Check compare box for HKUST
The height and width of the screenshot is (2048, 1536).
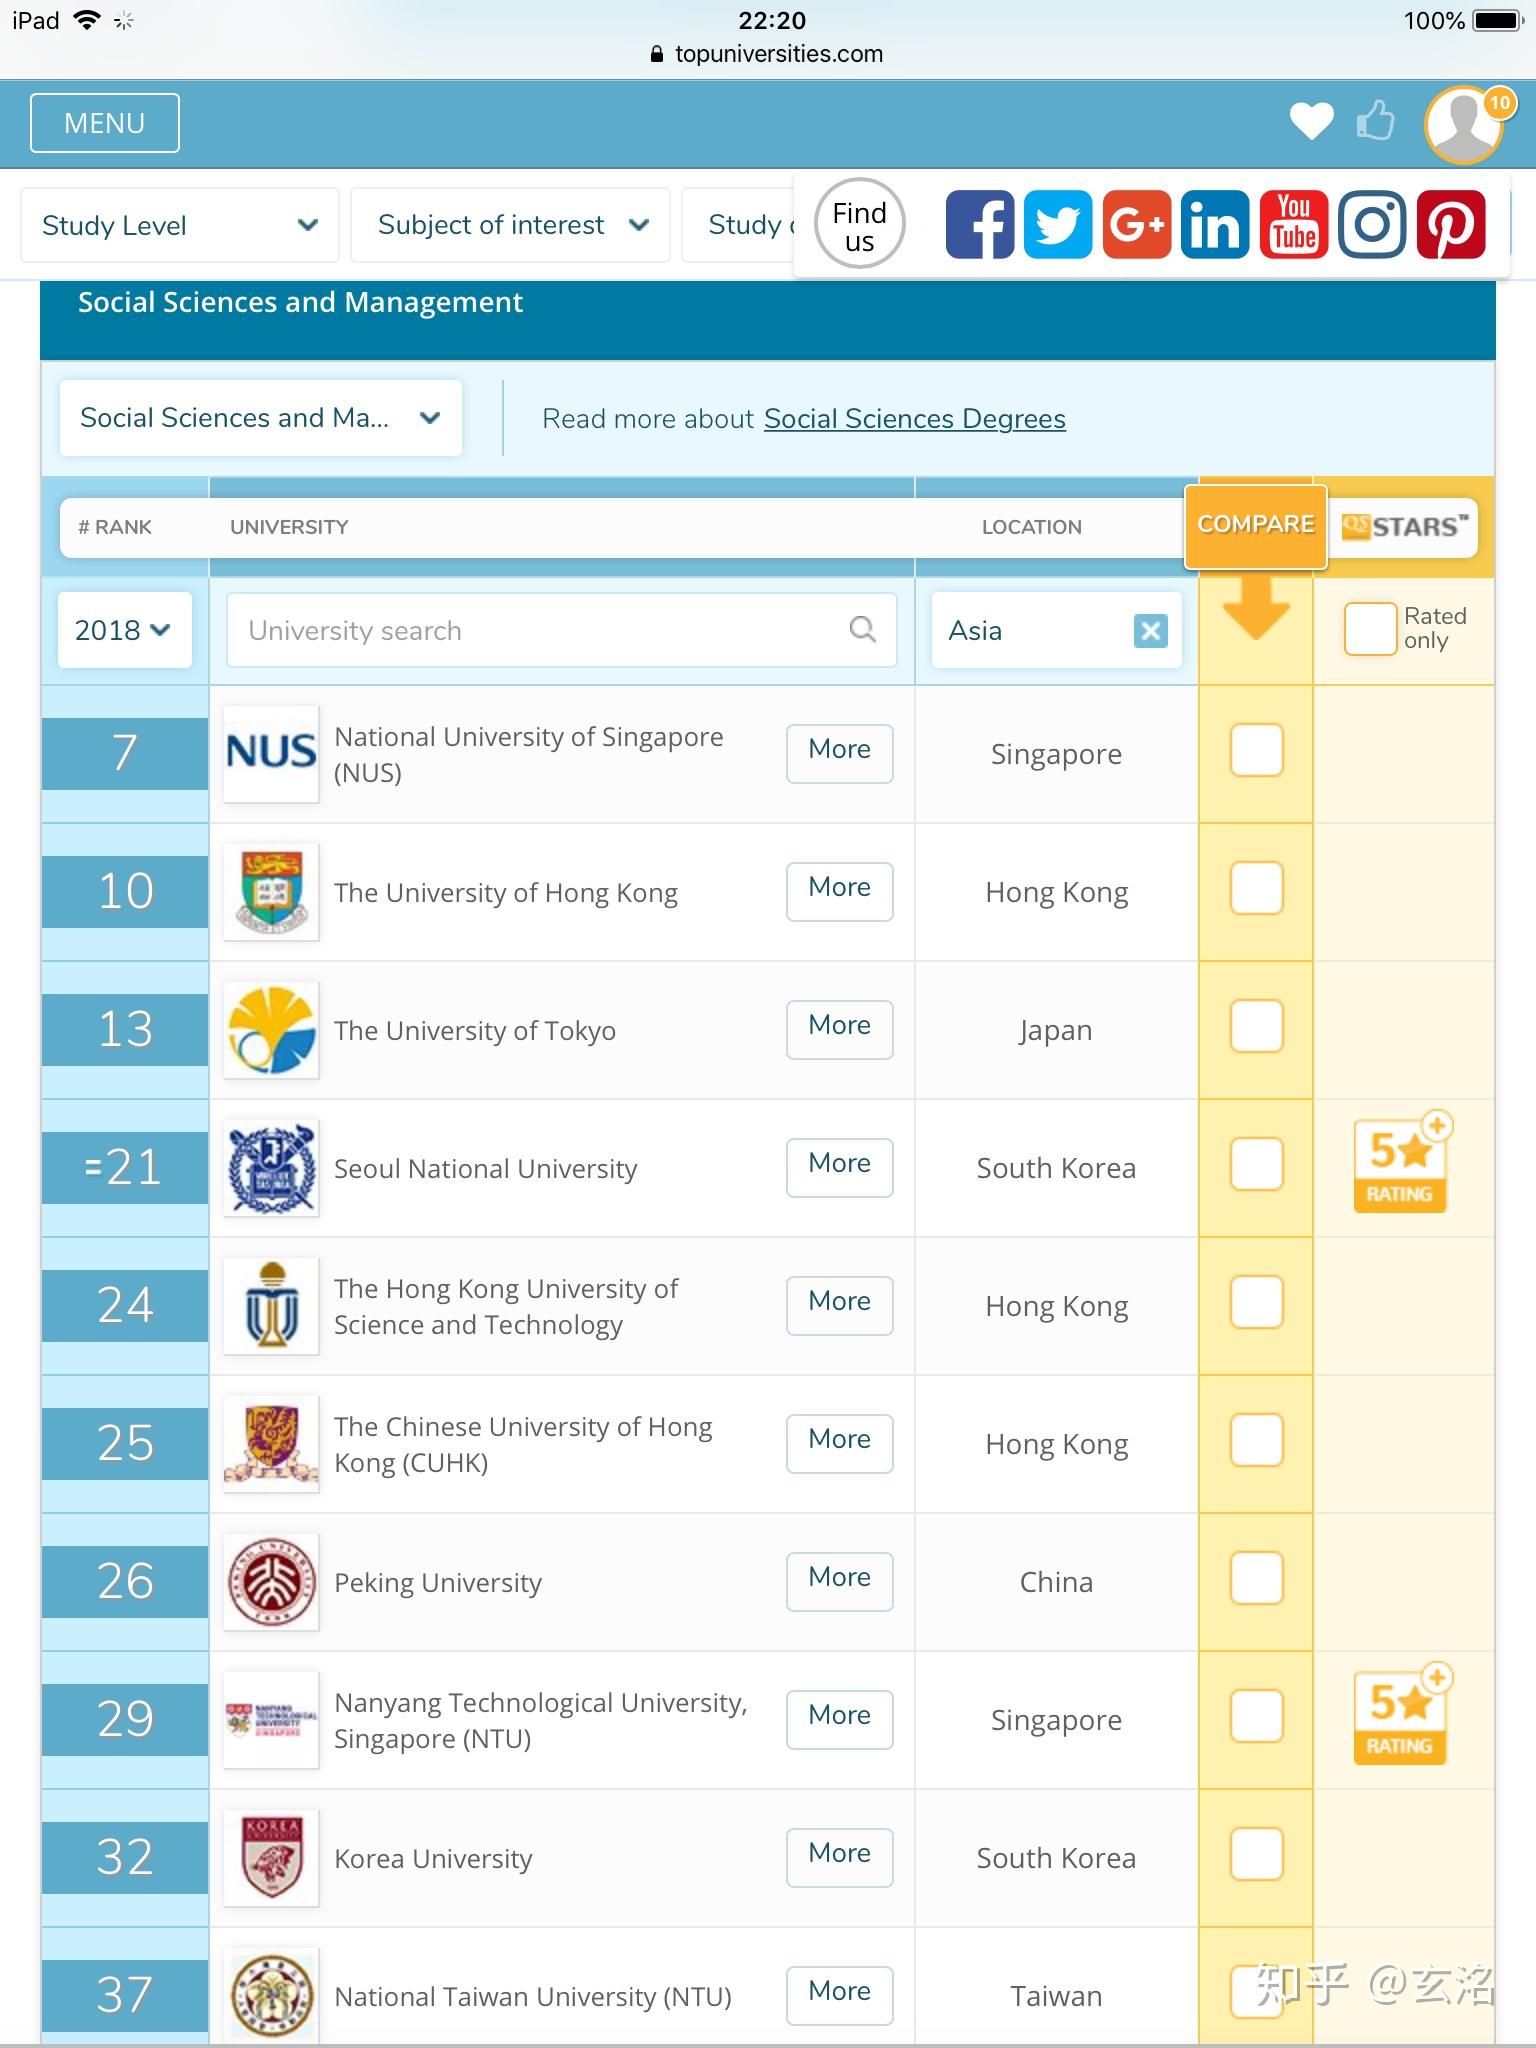1256,1302
